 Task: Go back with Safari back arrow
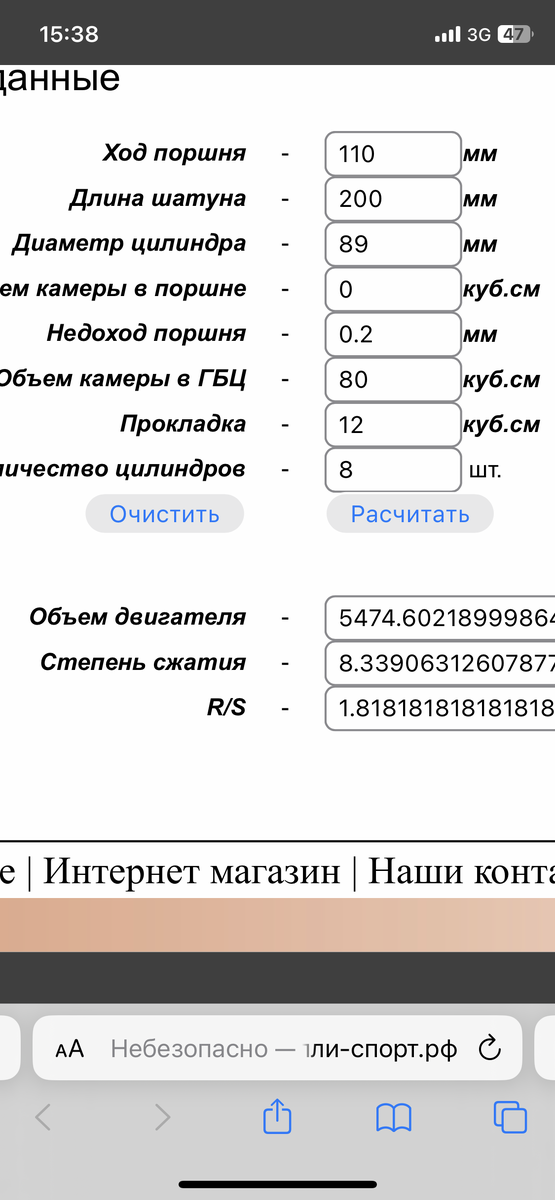click(43, 1117)
